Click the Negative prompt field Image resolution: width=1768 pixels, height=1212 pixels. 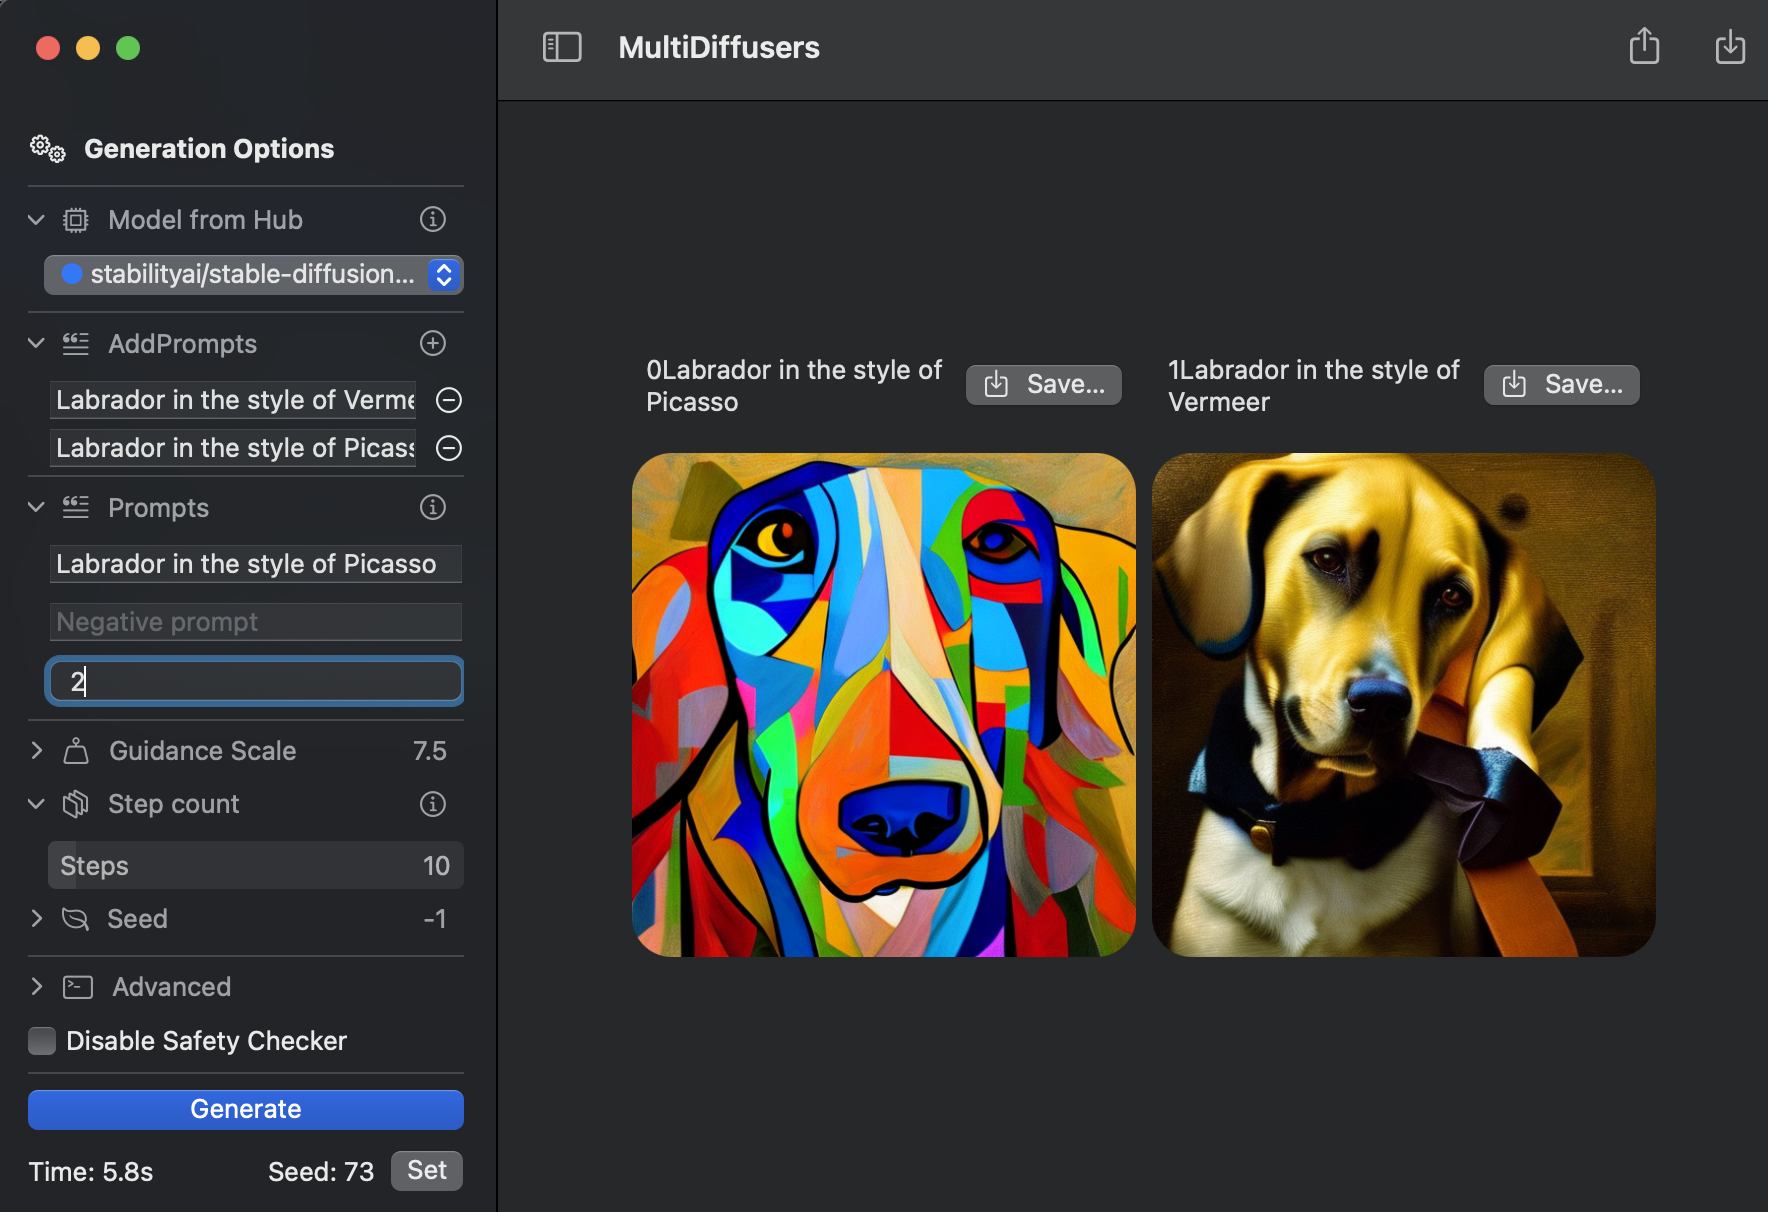point(256,622)
